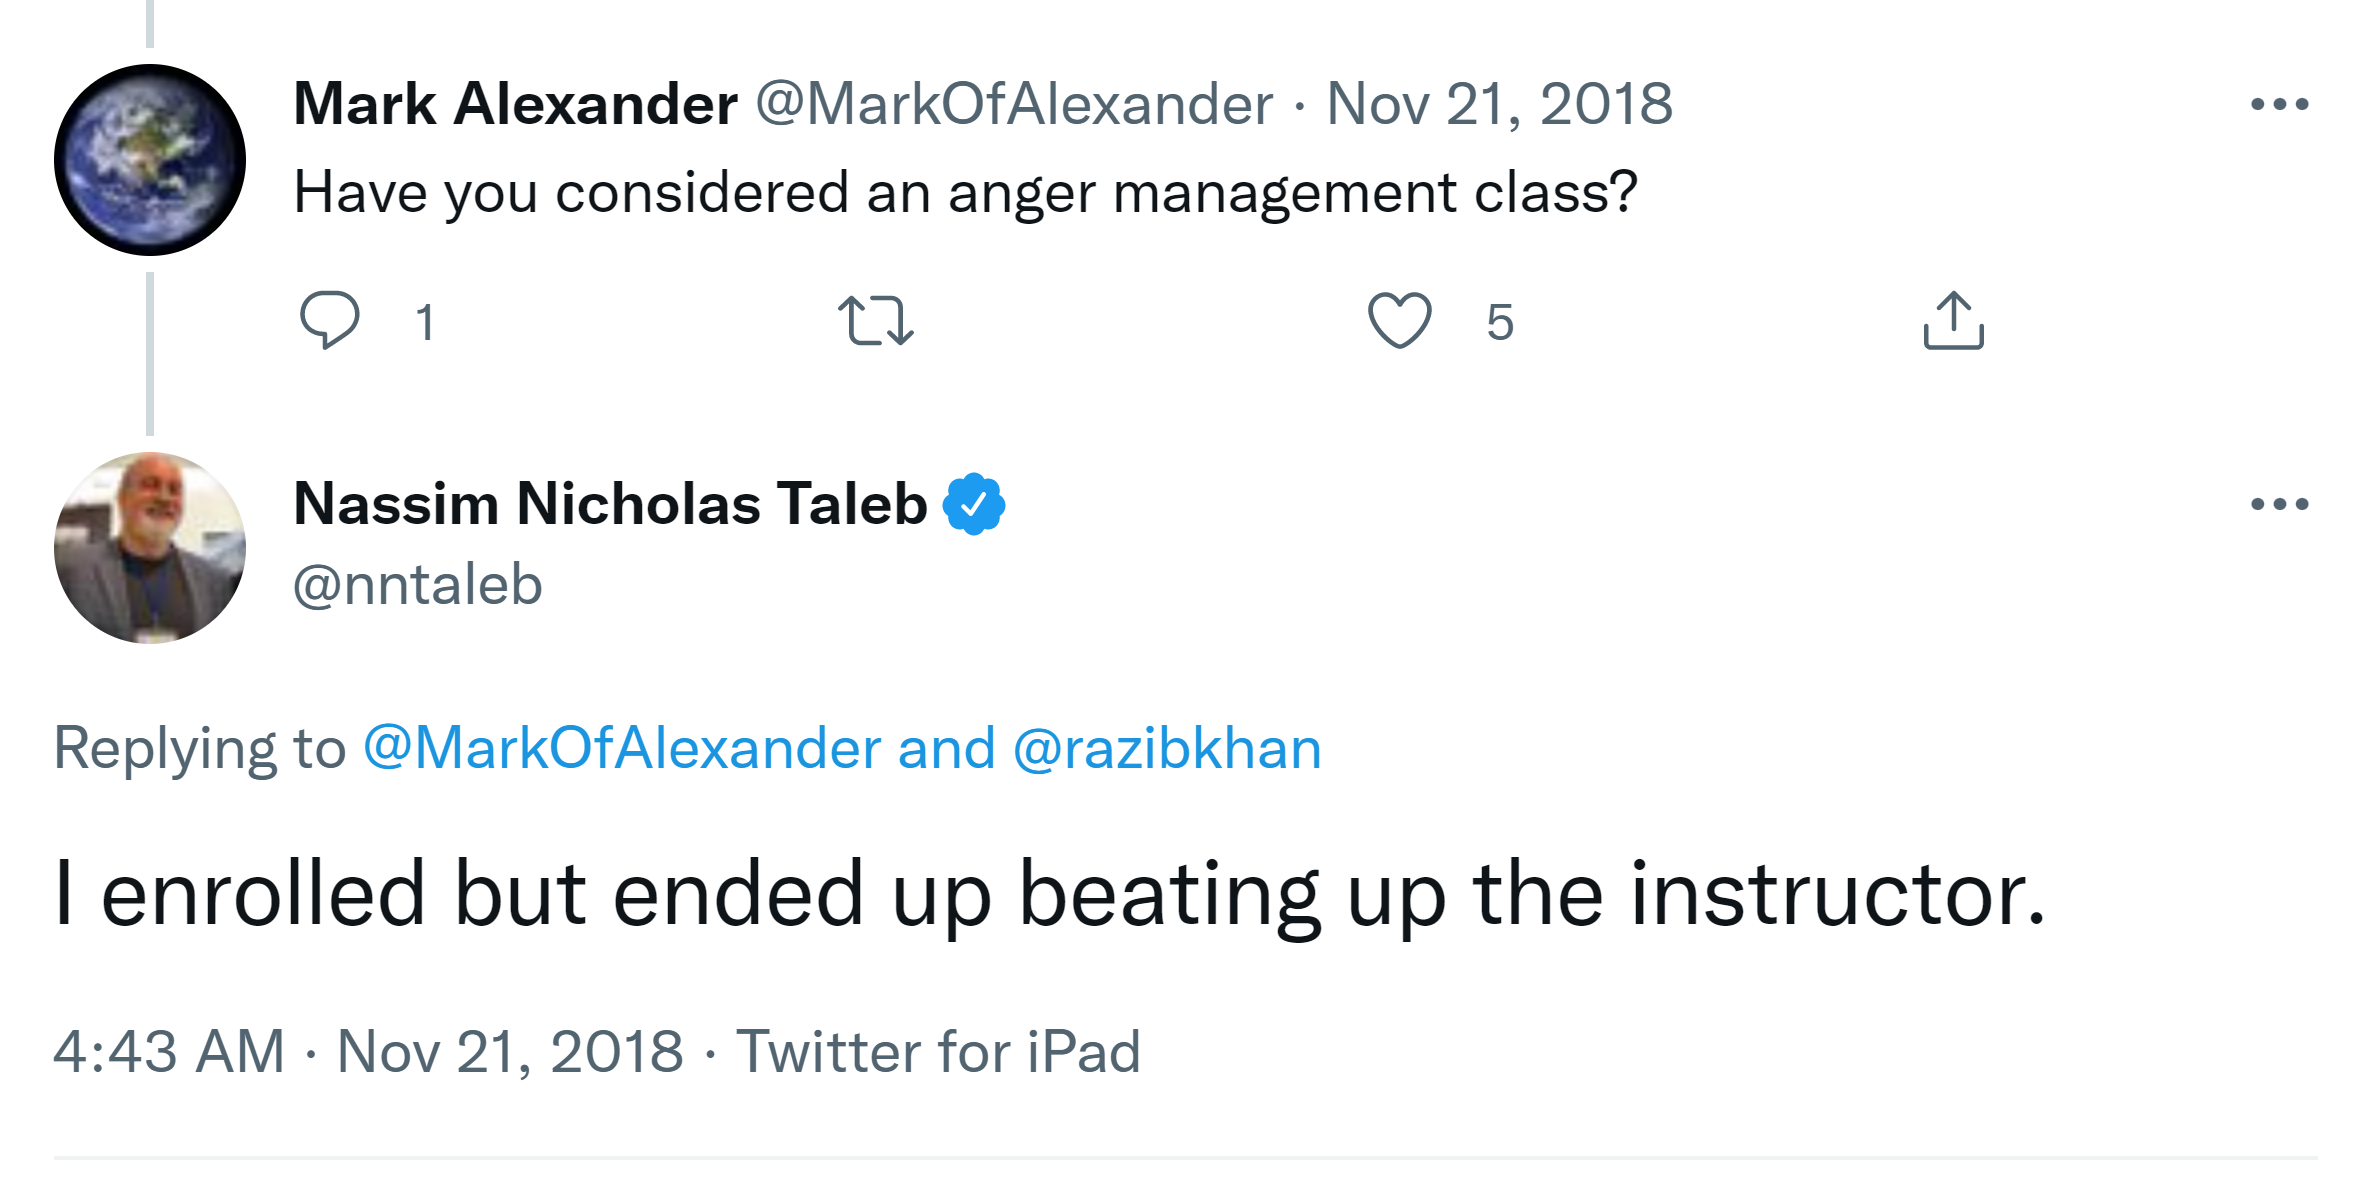Click the Mark Alexander display name
Image resolution: width=2363 pixels, height=1186 pixels.
click(x=515, y=104)
